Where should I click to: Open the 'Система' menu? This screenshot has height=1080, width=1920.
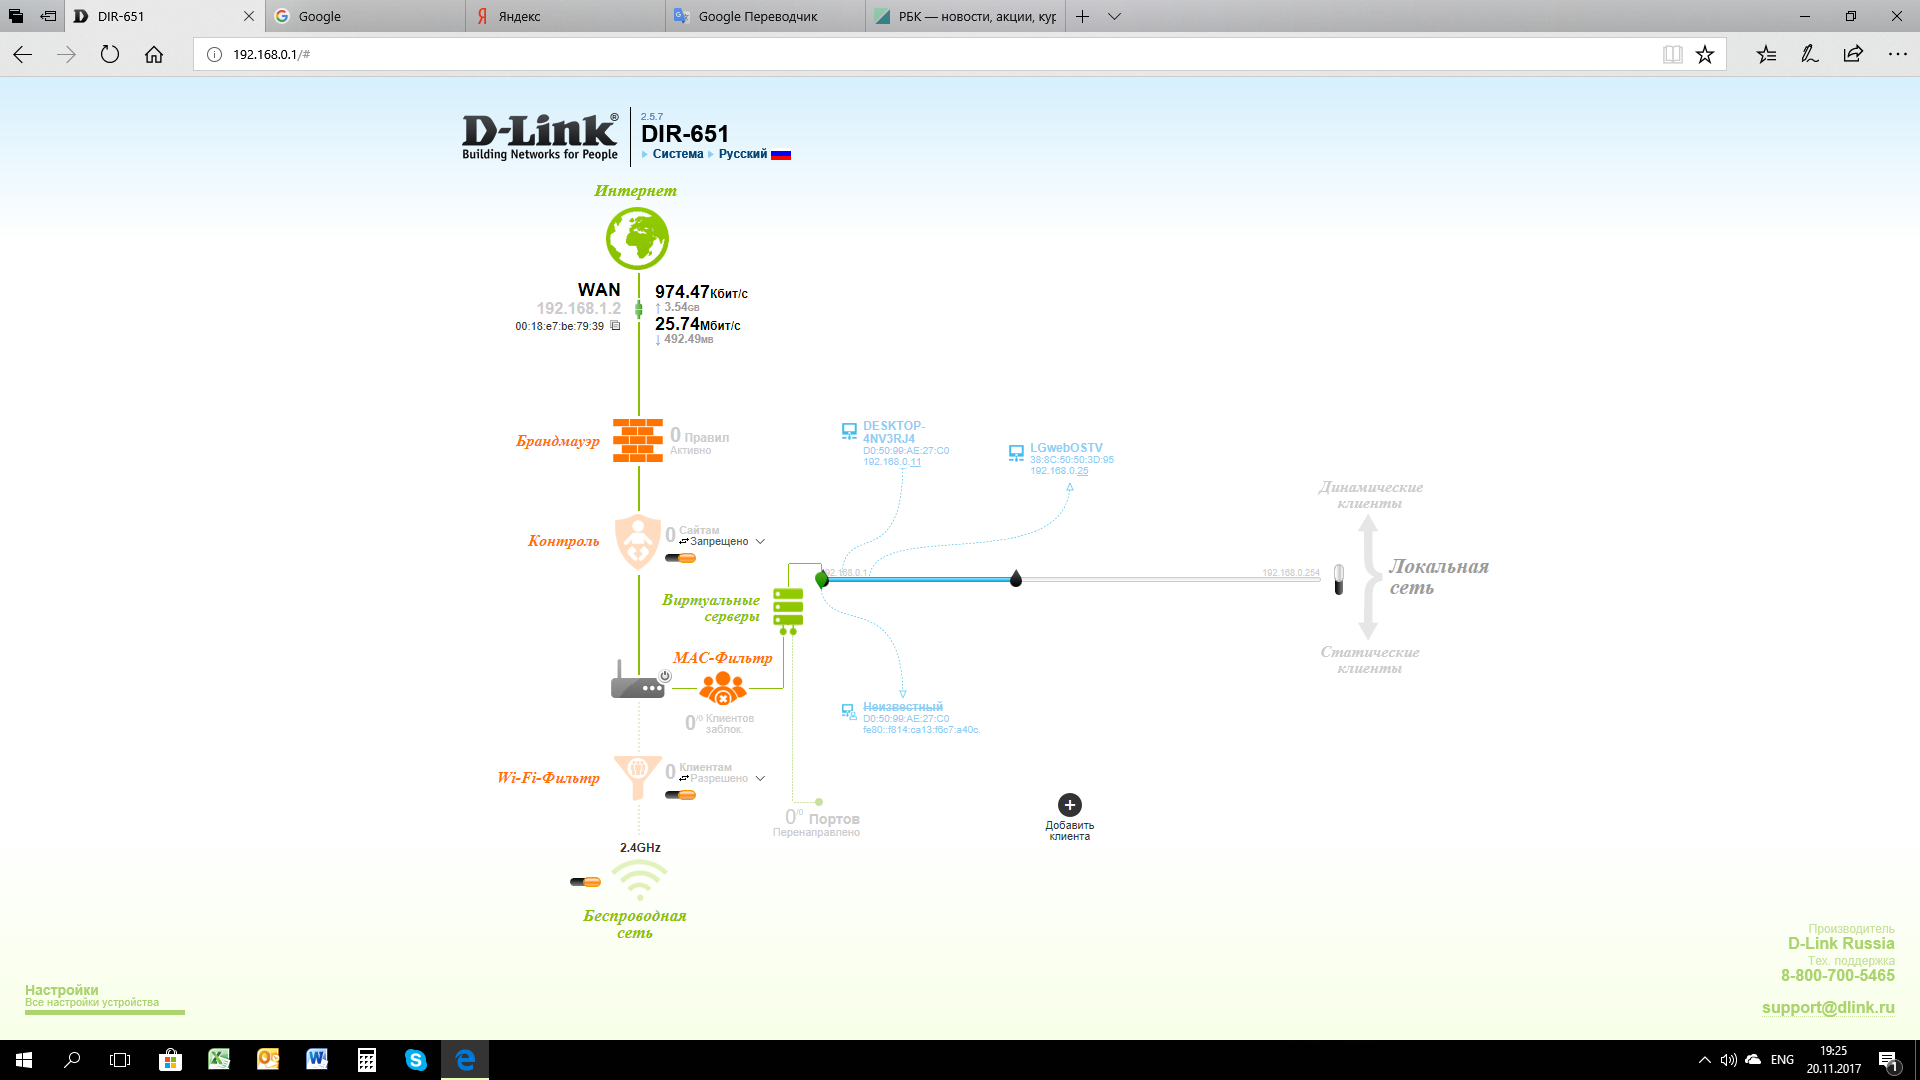coord(678,154)
